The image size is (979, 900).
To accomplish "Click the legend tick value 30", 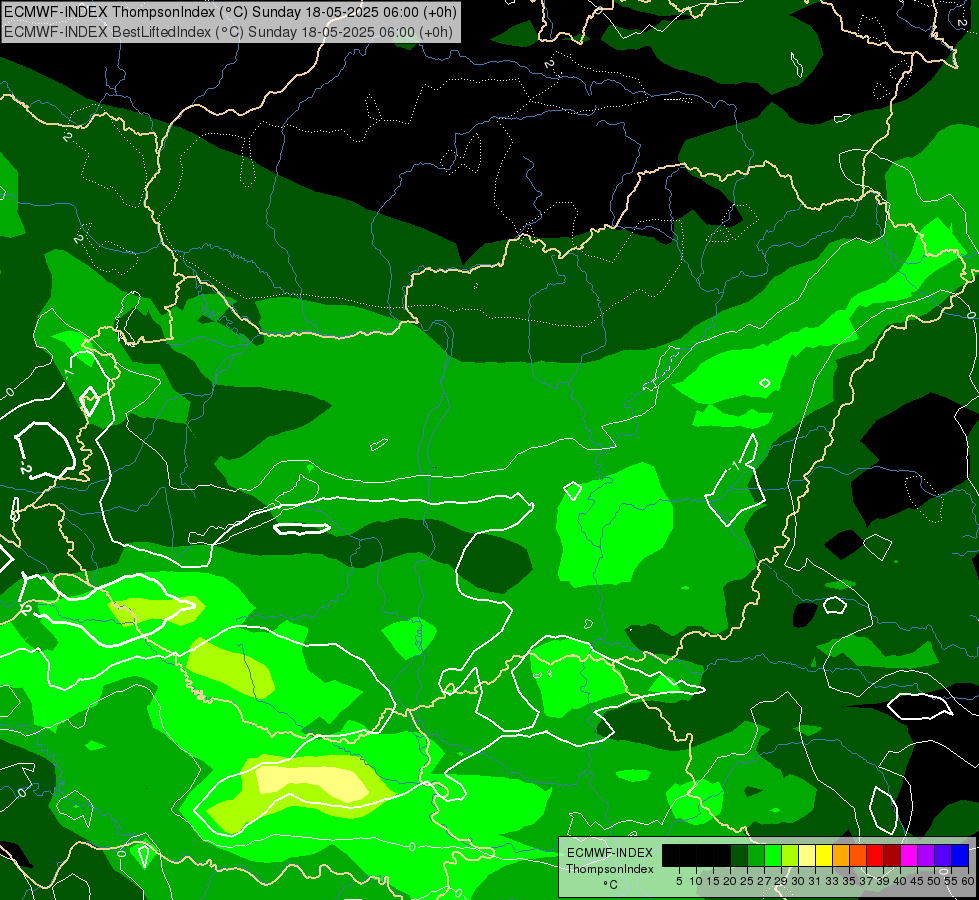I will [798, 881].
